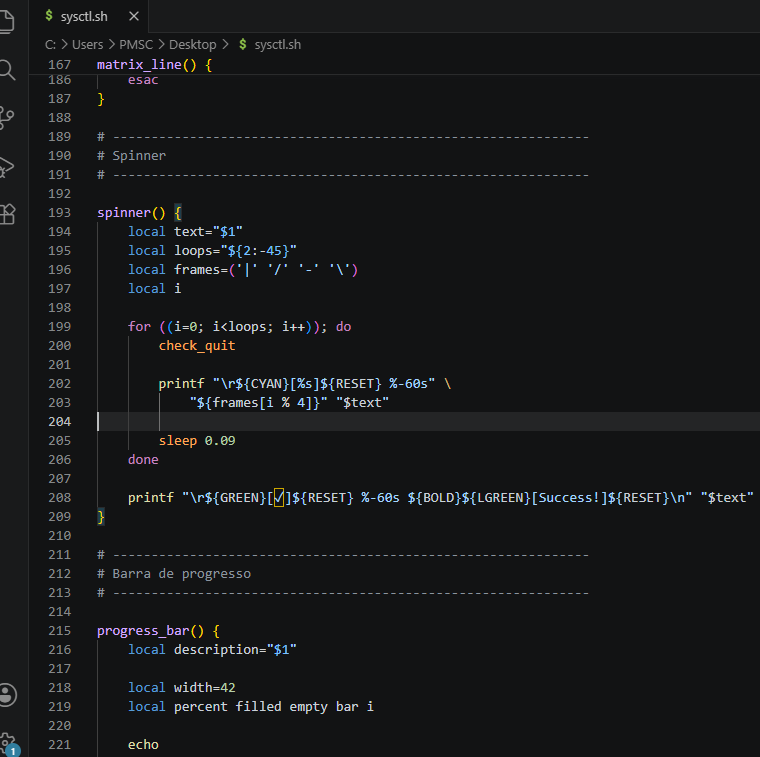Click local width=42 line
This screenshot has height=757, width=760.
(x=181, y=688)
